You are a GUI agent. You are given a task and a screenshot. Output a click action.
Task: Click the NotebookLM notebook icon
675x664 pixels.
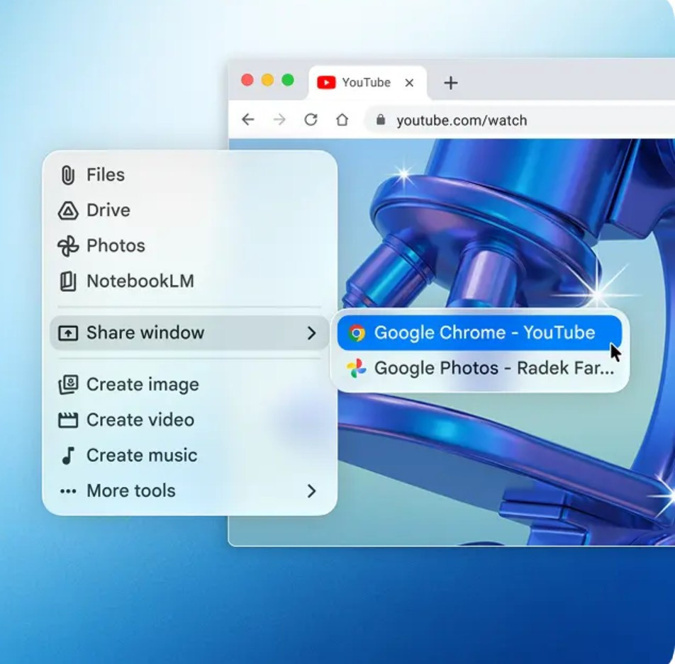point(68,282)
